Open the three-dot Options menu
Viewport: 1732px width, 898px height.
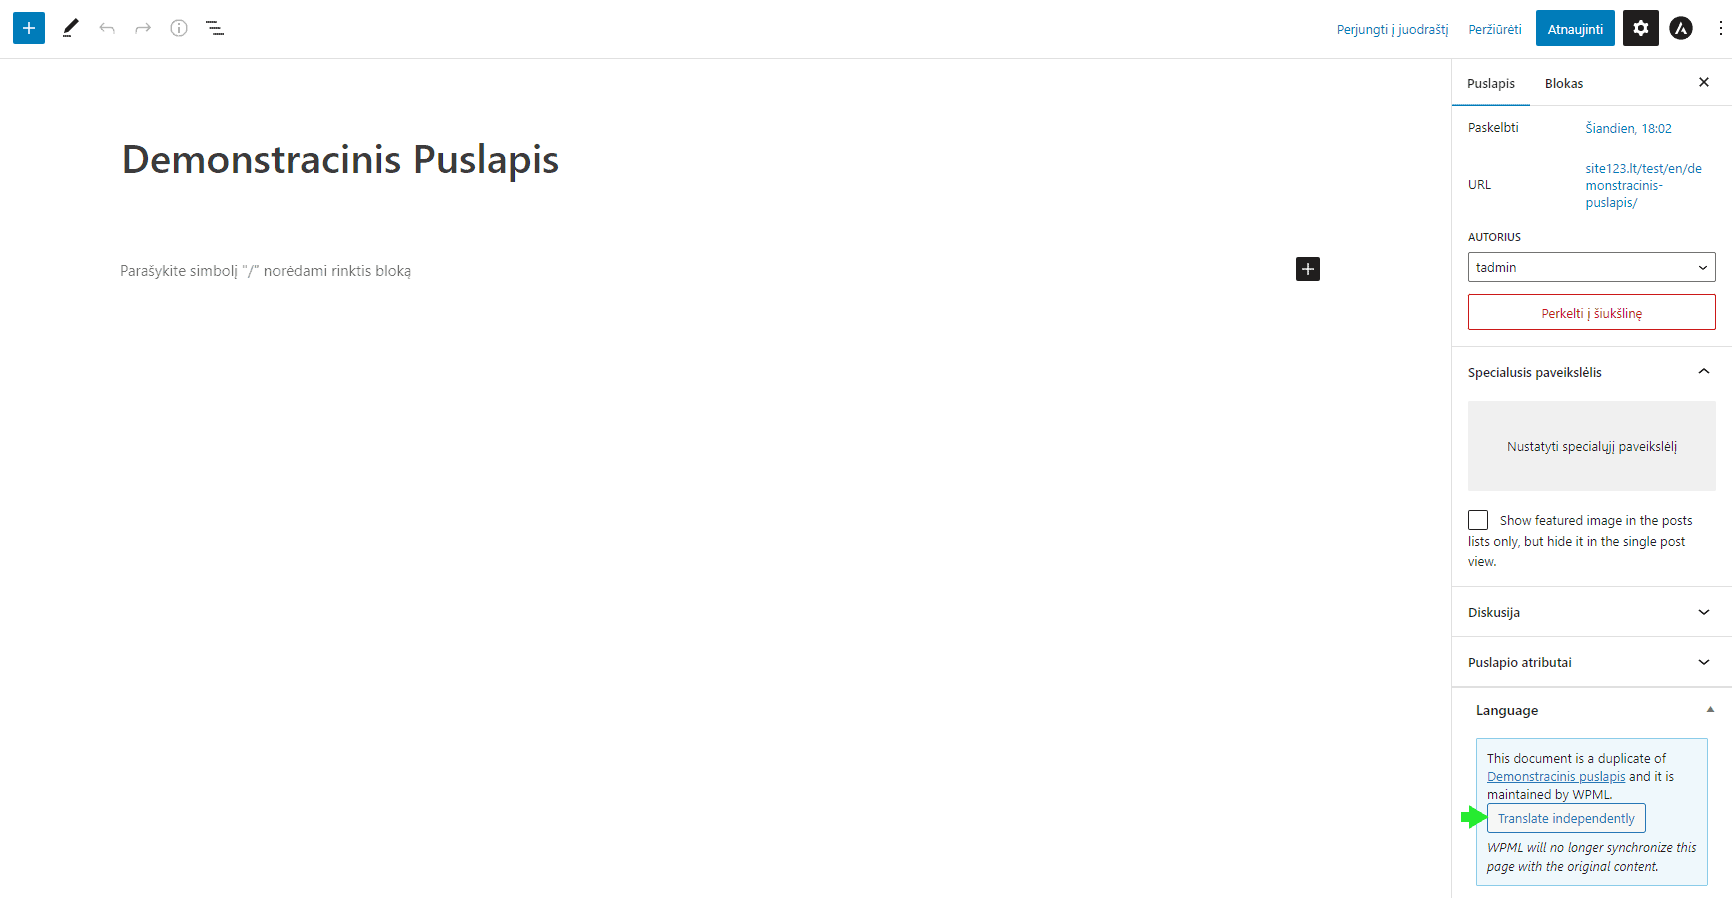click(1720, 28)
